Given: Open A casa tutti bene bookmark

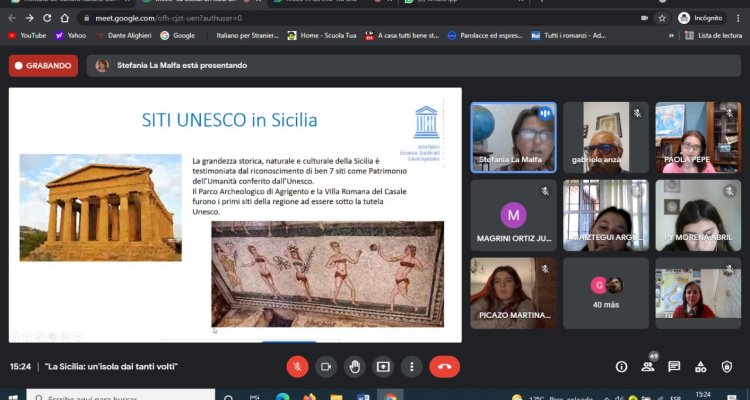Looking at the screenshot, I should (x=402, y=35).
